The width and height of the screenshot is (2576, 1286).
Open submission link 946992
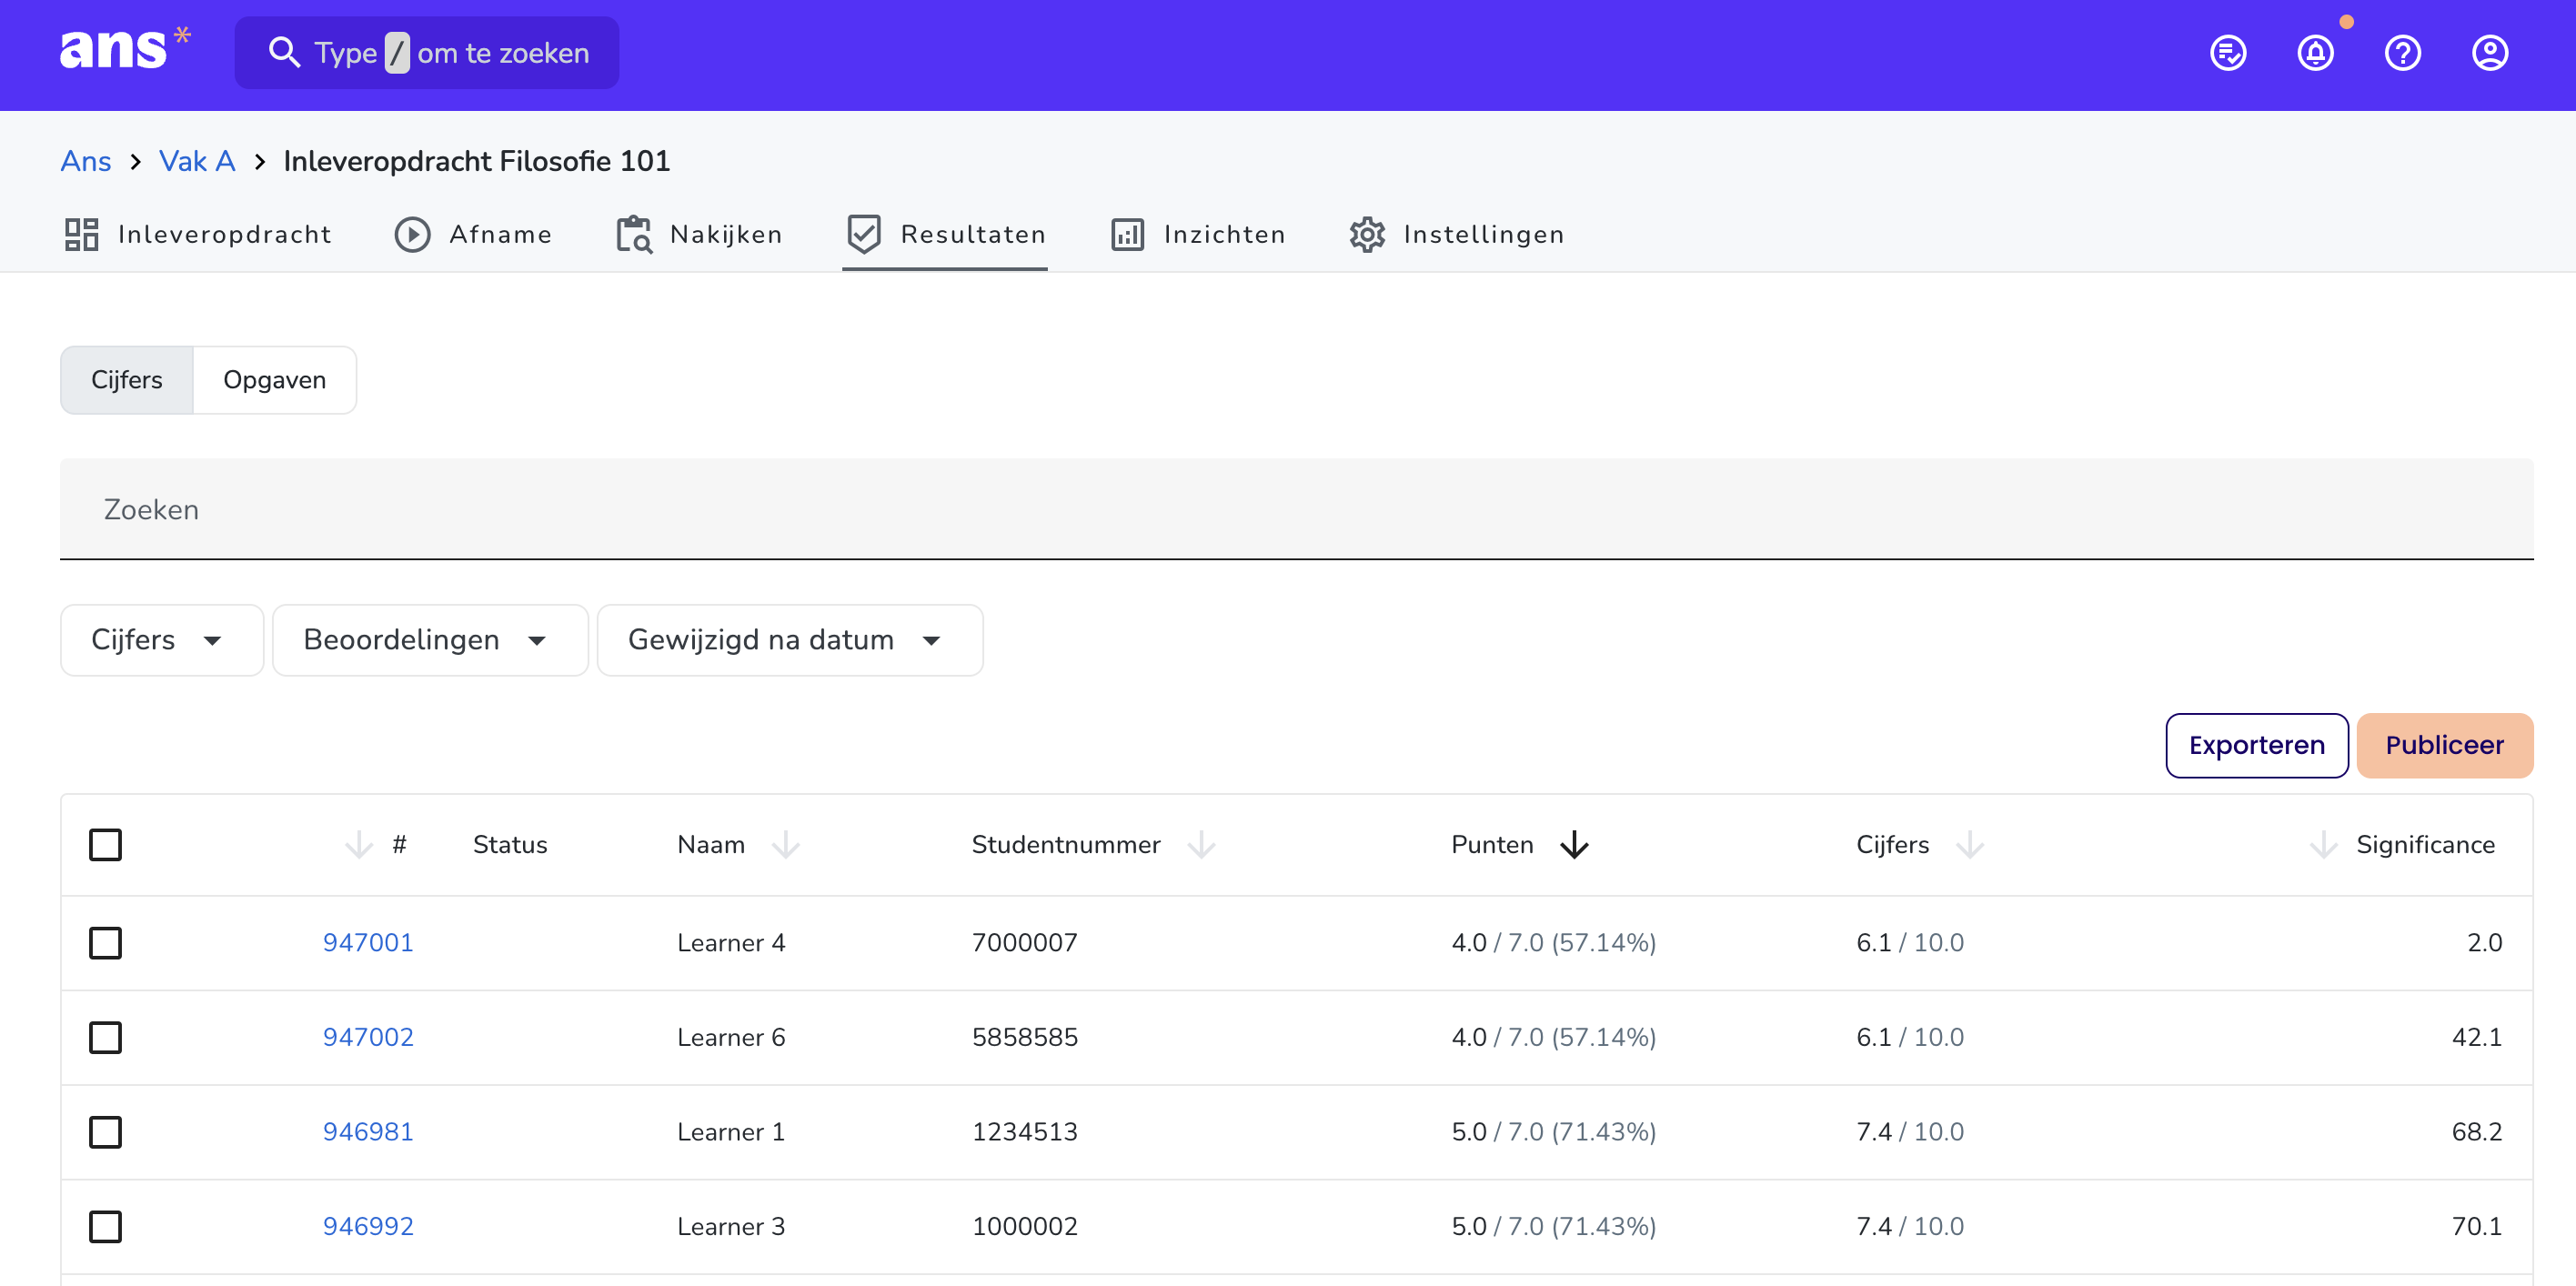point(368,1226)
